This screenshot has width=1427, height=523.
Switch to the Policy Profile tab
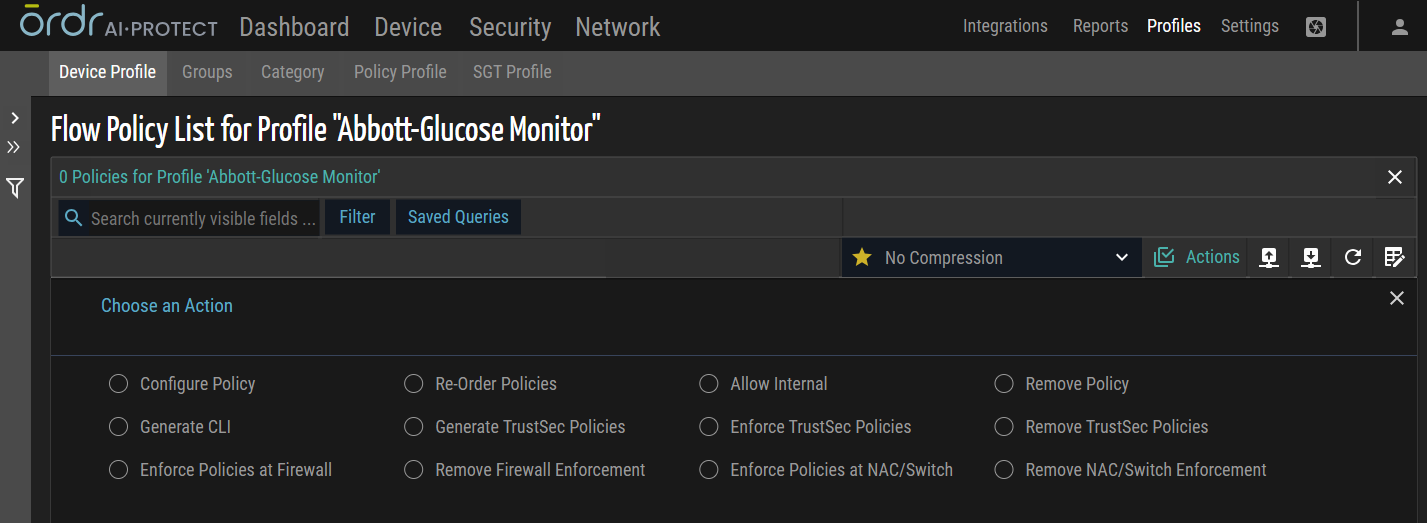point(400,72)
